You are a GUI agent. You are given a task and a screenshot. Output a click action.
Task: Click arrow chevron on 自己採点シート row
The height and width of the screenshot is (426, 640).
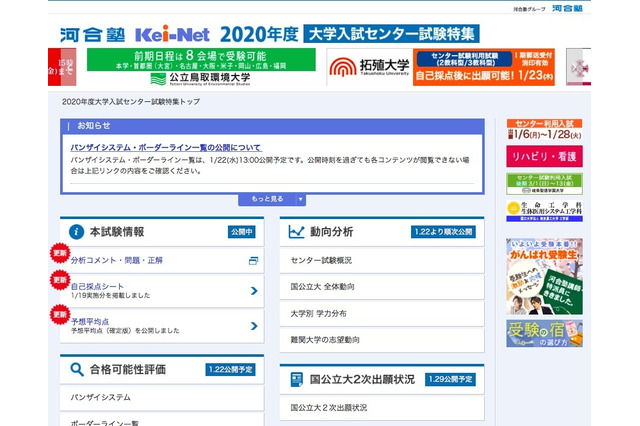(x=254, y=291)
